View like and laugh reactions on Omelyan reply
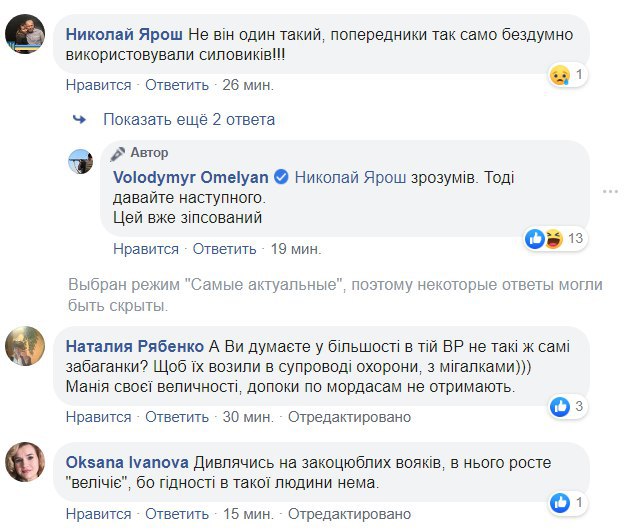Image resolution: width=628 pixels, height=531 pixels. [x=544, y=238]
